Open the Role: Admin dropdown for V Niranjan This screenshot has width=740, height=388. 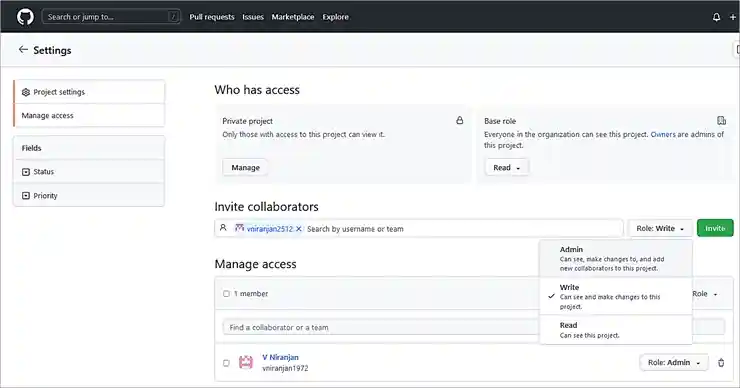coord(674,363)
